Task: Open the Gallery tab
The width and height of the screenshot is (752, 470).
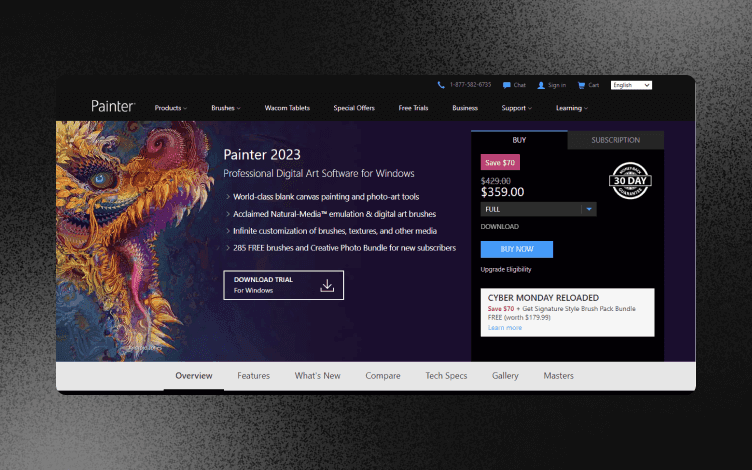Action: tap(505, 376)
